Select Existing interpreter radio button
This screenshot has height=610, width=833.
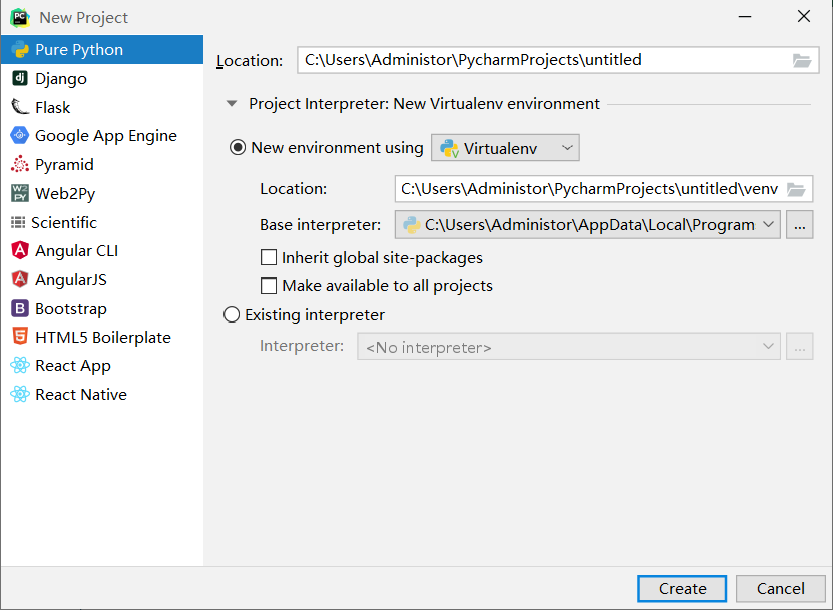tap(232, 315)
